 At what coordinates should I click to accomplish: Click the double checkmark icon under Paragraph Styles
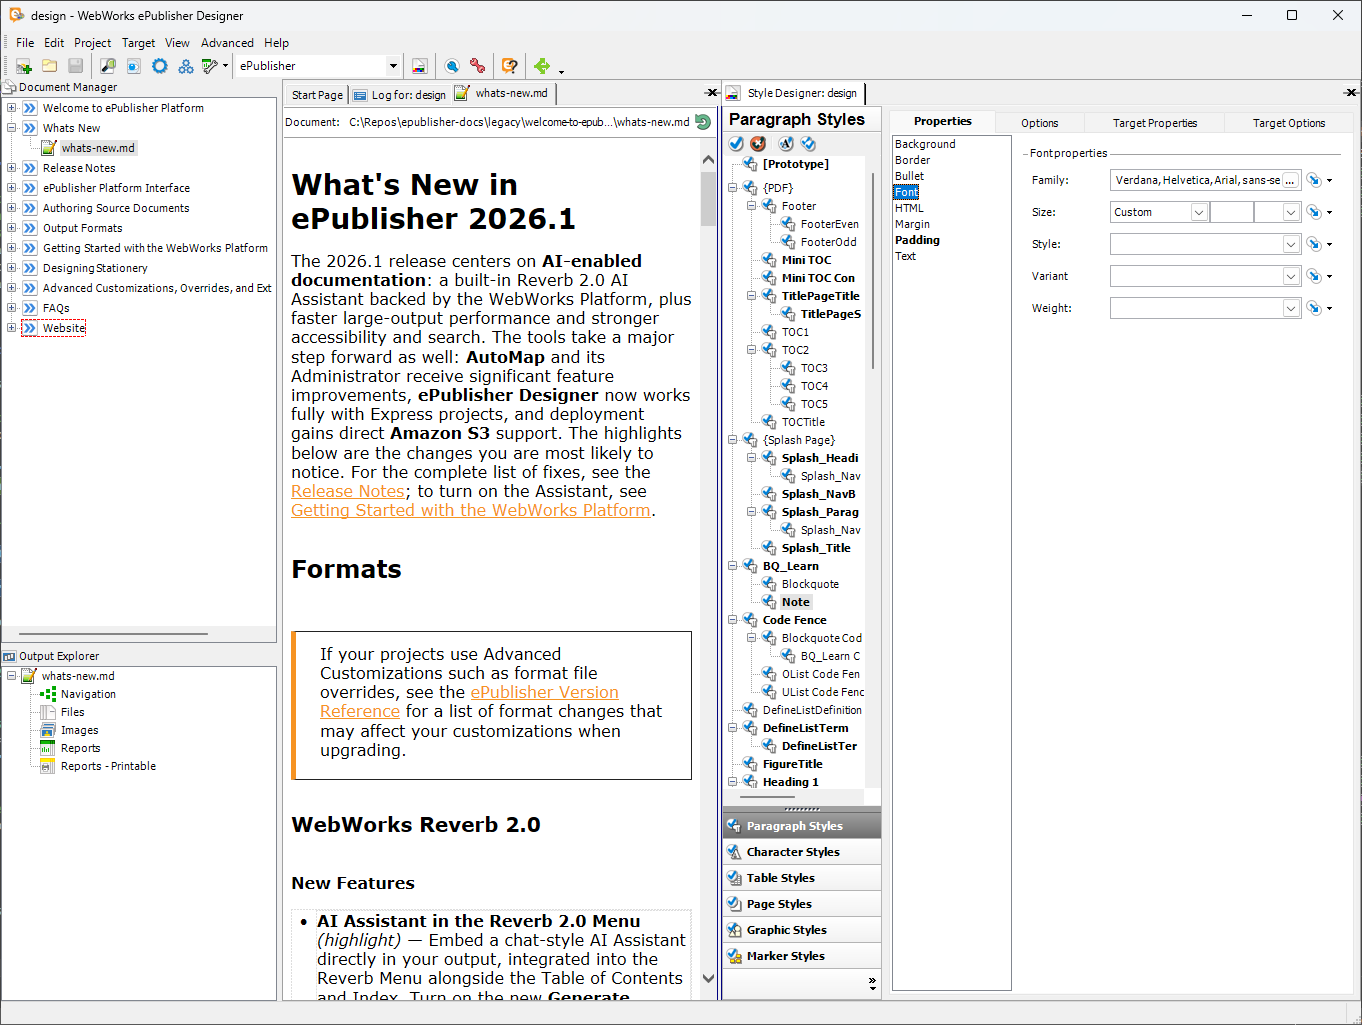click(809, 144)
